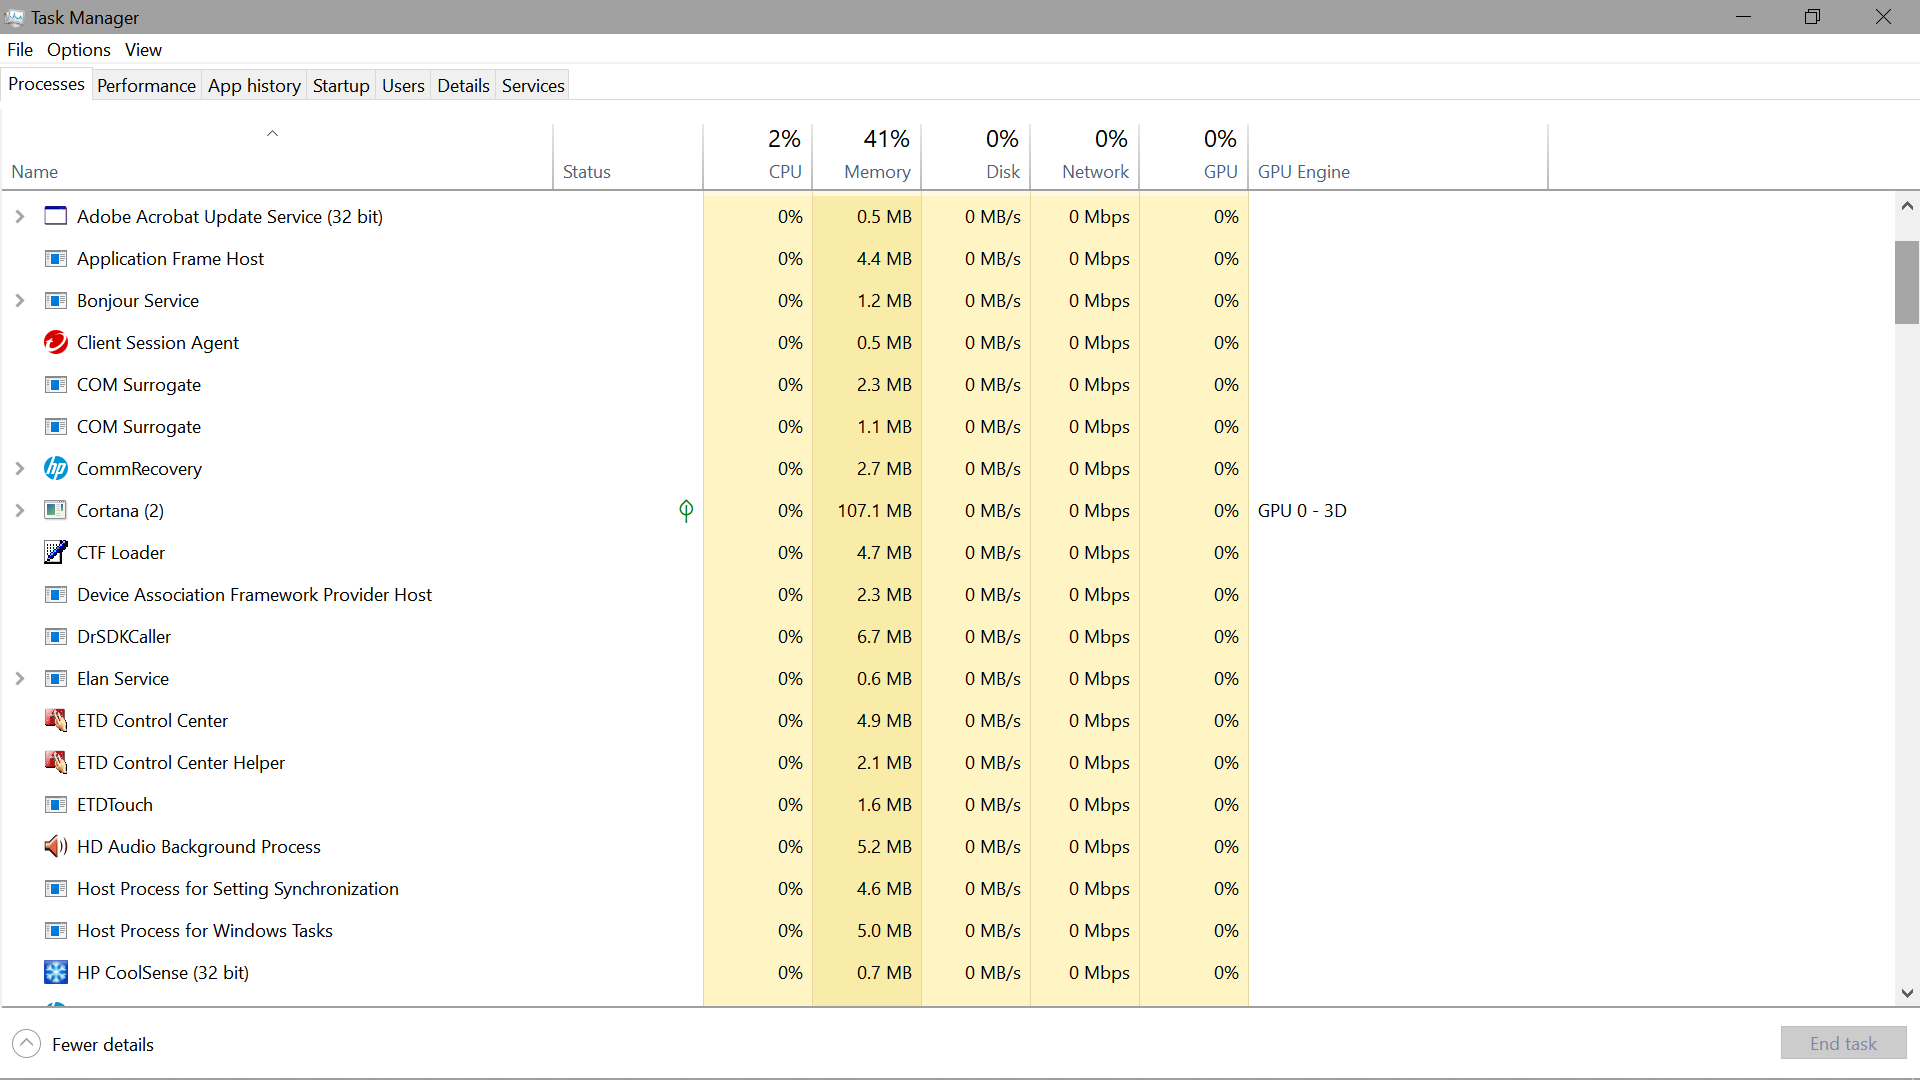
Task: Restore down the Task Manager window
Action: tap(1812, 17)
